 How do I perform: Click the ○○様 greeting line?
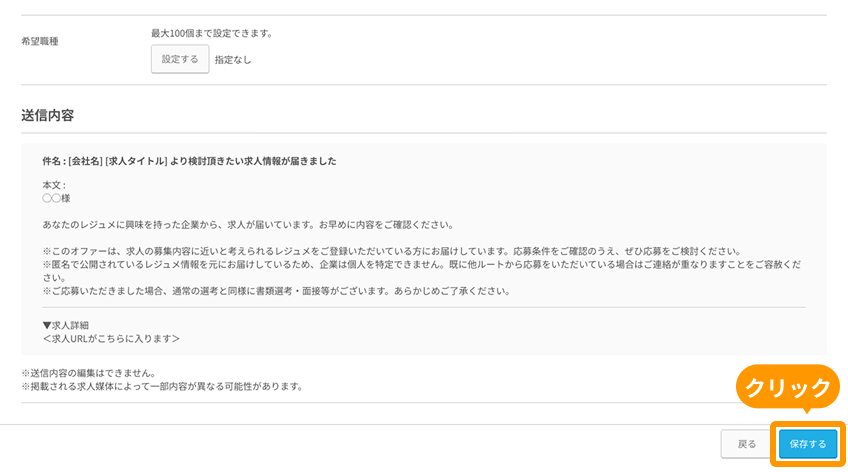(56, 198)
